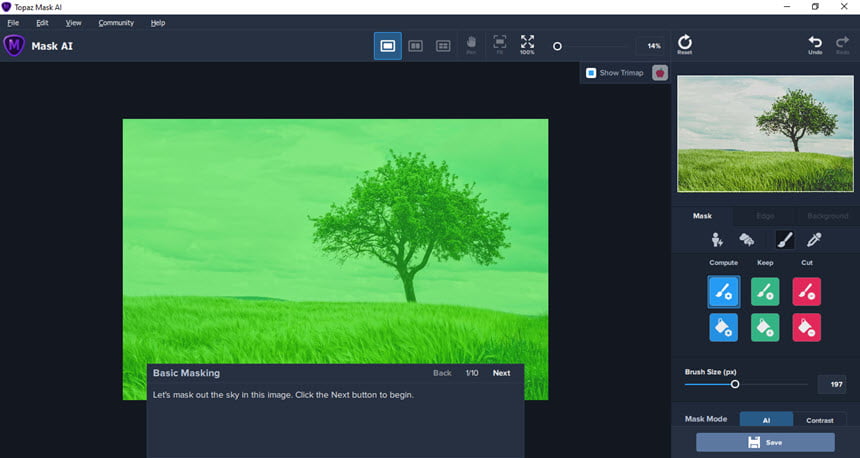Image resolution: width=860 pixels, height=458 pixels.
Task: Click the Brush Size slider handle
Action: [x=735, y=385]
